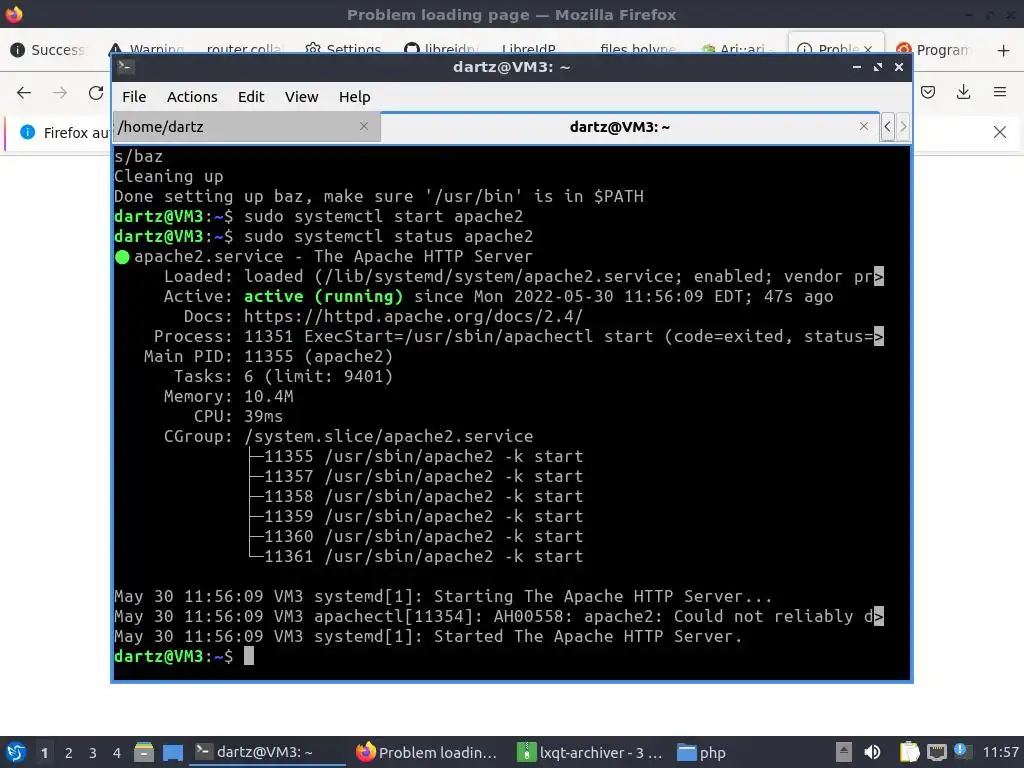Open the File menu in the terminal
The image size is (1024, 768).
[134, 97]
